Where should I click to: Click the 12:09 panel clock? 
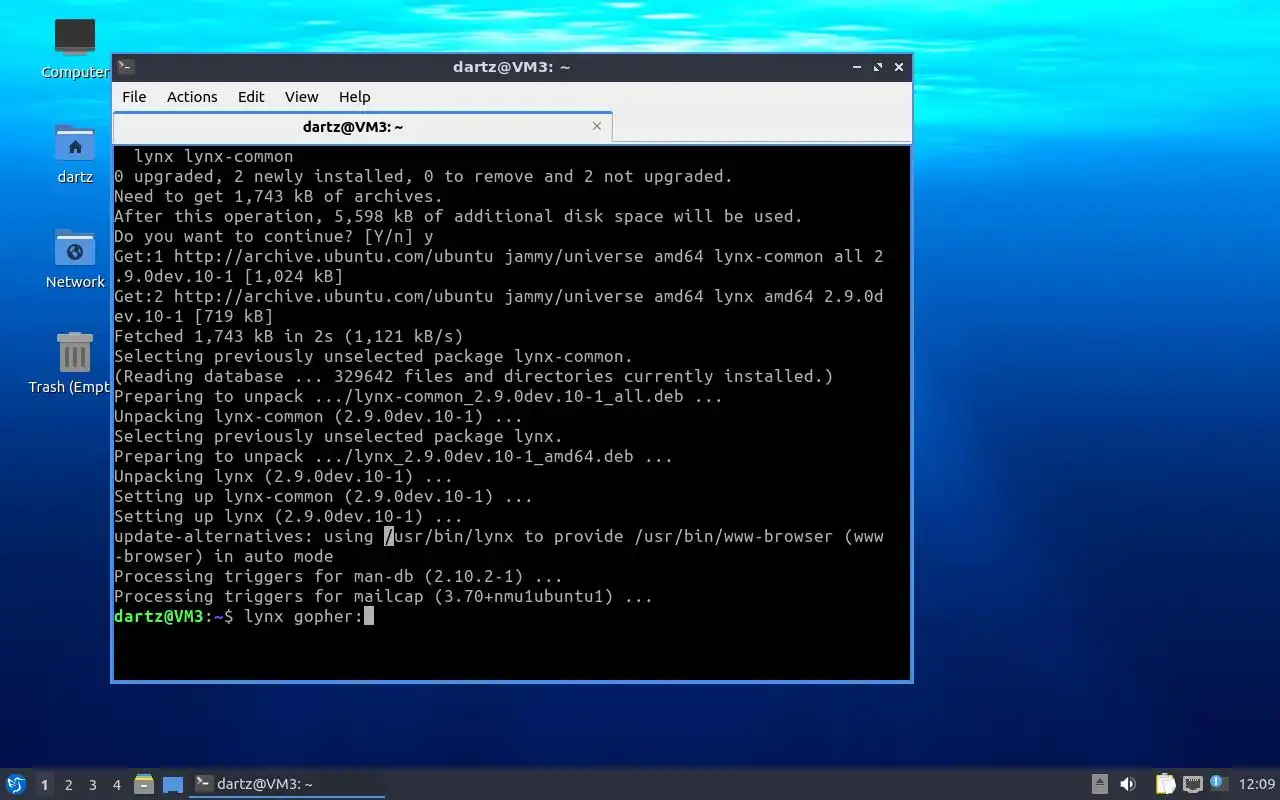click(1257, 784)
